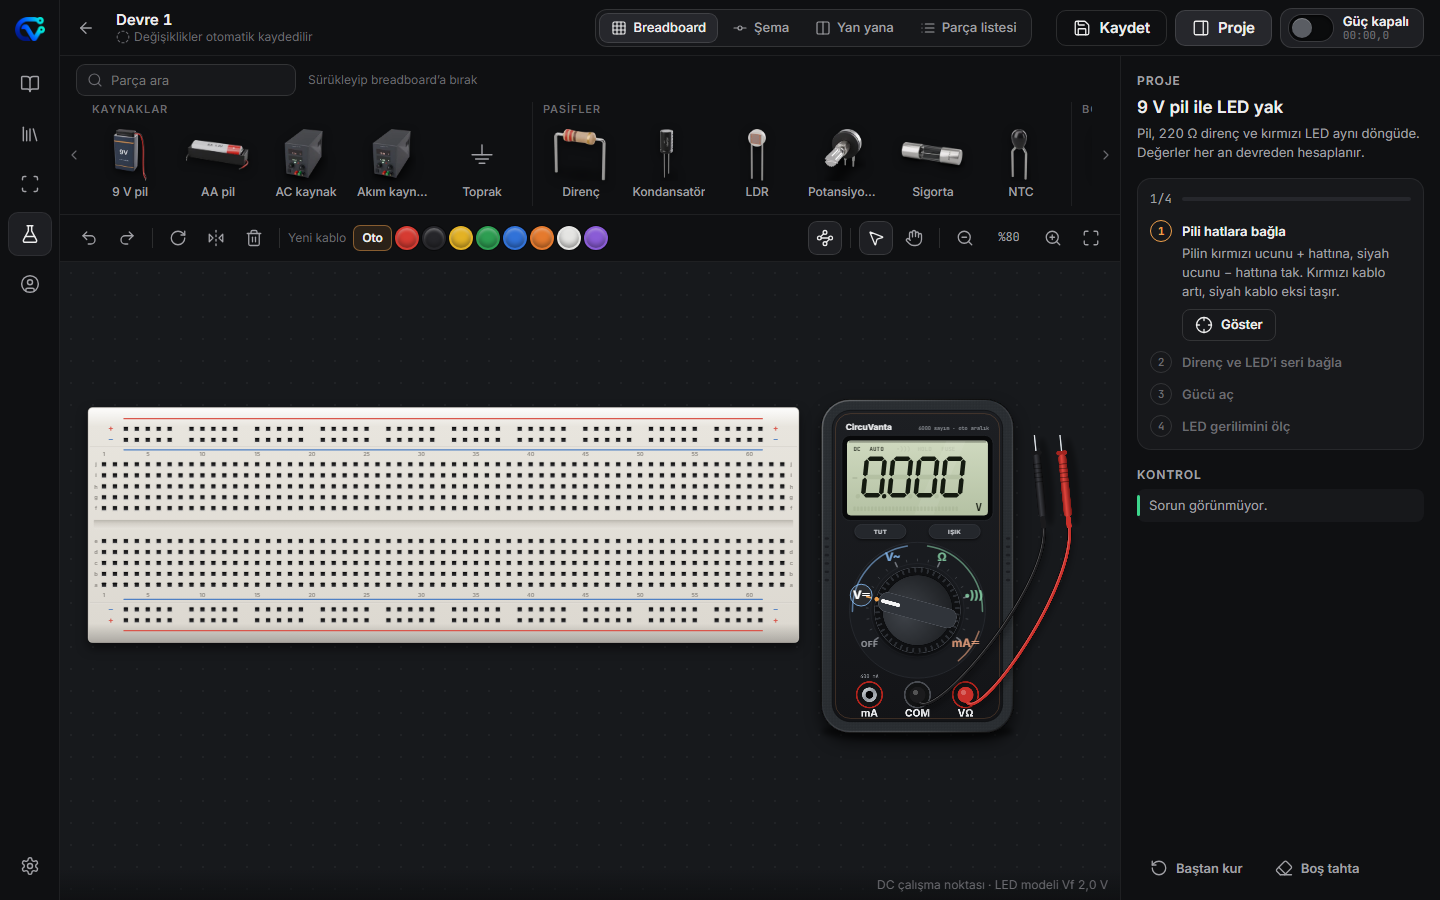
Task: Open the book guide icon in sidebar
Action: [30, 84]
